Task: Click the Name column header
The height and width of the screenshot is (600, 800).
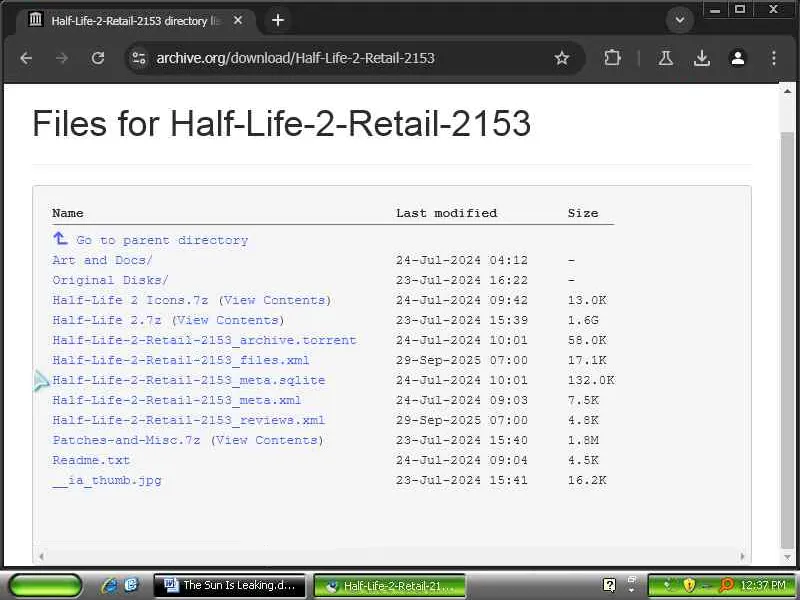Action: 68,213
